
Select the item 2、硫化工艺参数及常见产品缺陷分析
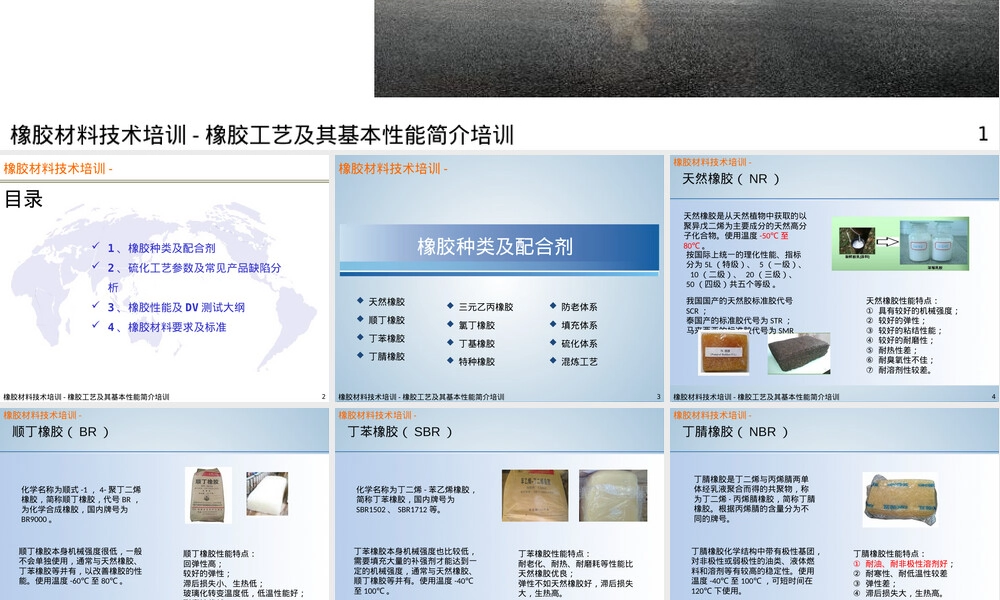point(195,277)
